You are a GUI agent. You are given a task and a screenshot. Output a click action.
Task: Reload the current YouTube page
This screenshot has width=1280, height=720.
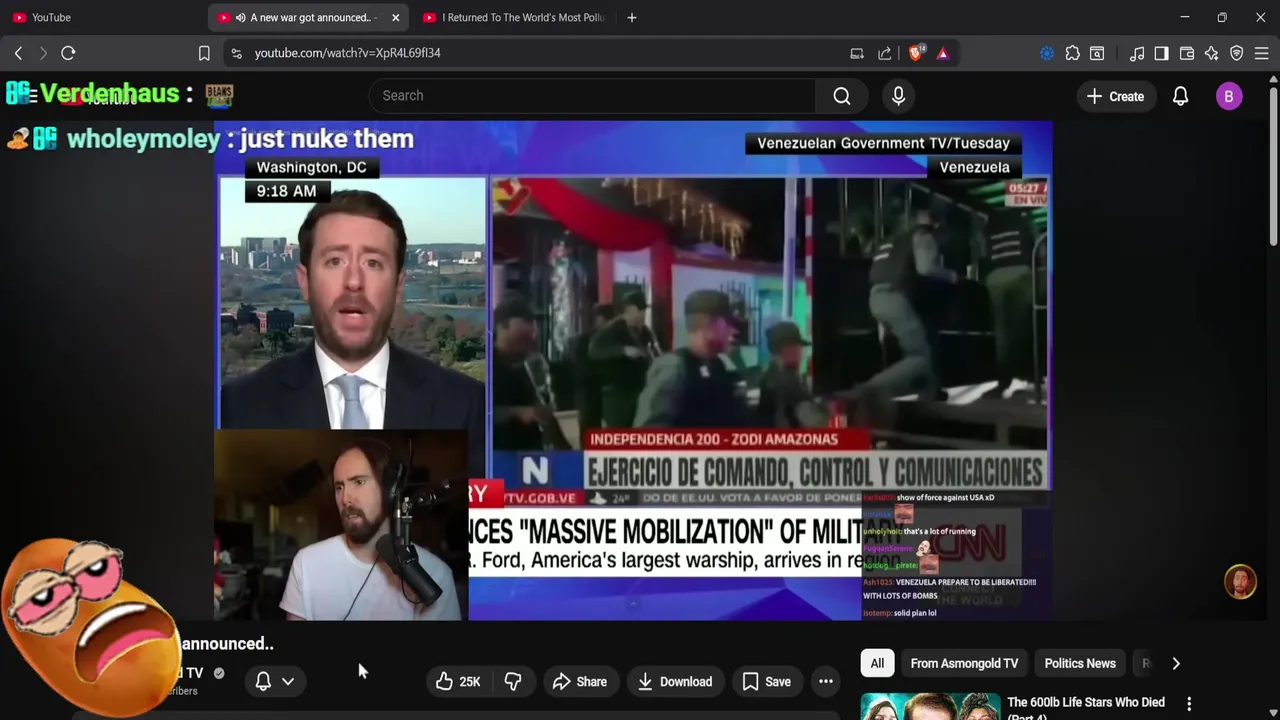[x=68, y=53]
